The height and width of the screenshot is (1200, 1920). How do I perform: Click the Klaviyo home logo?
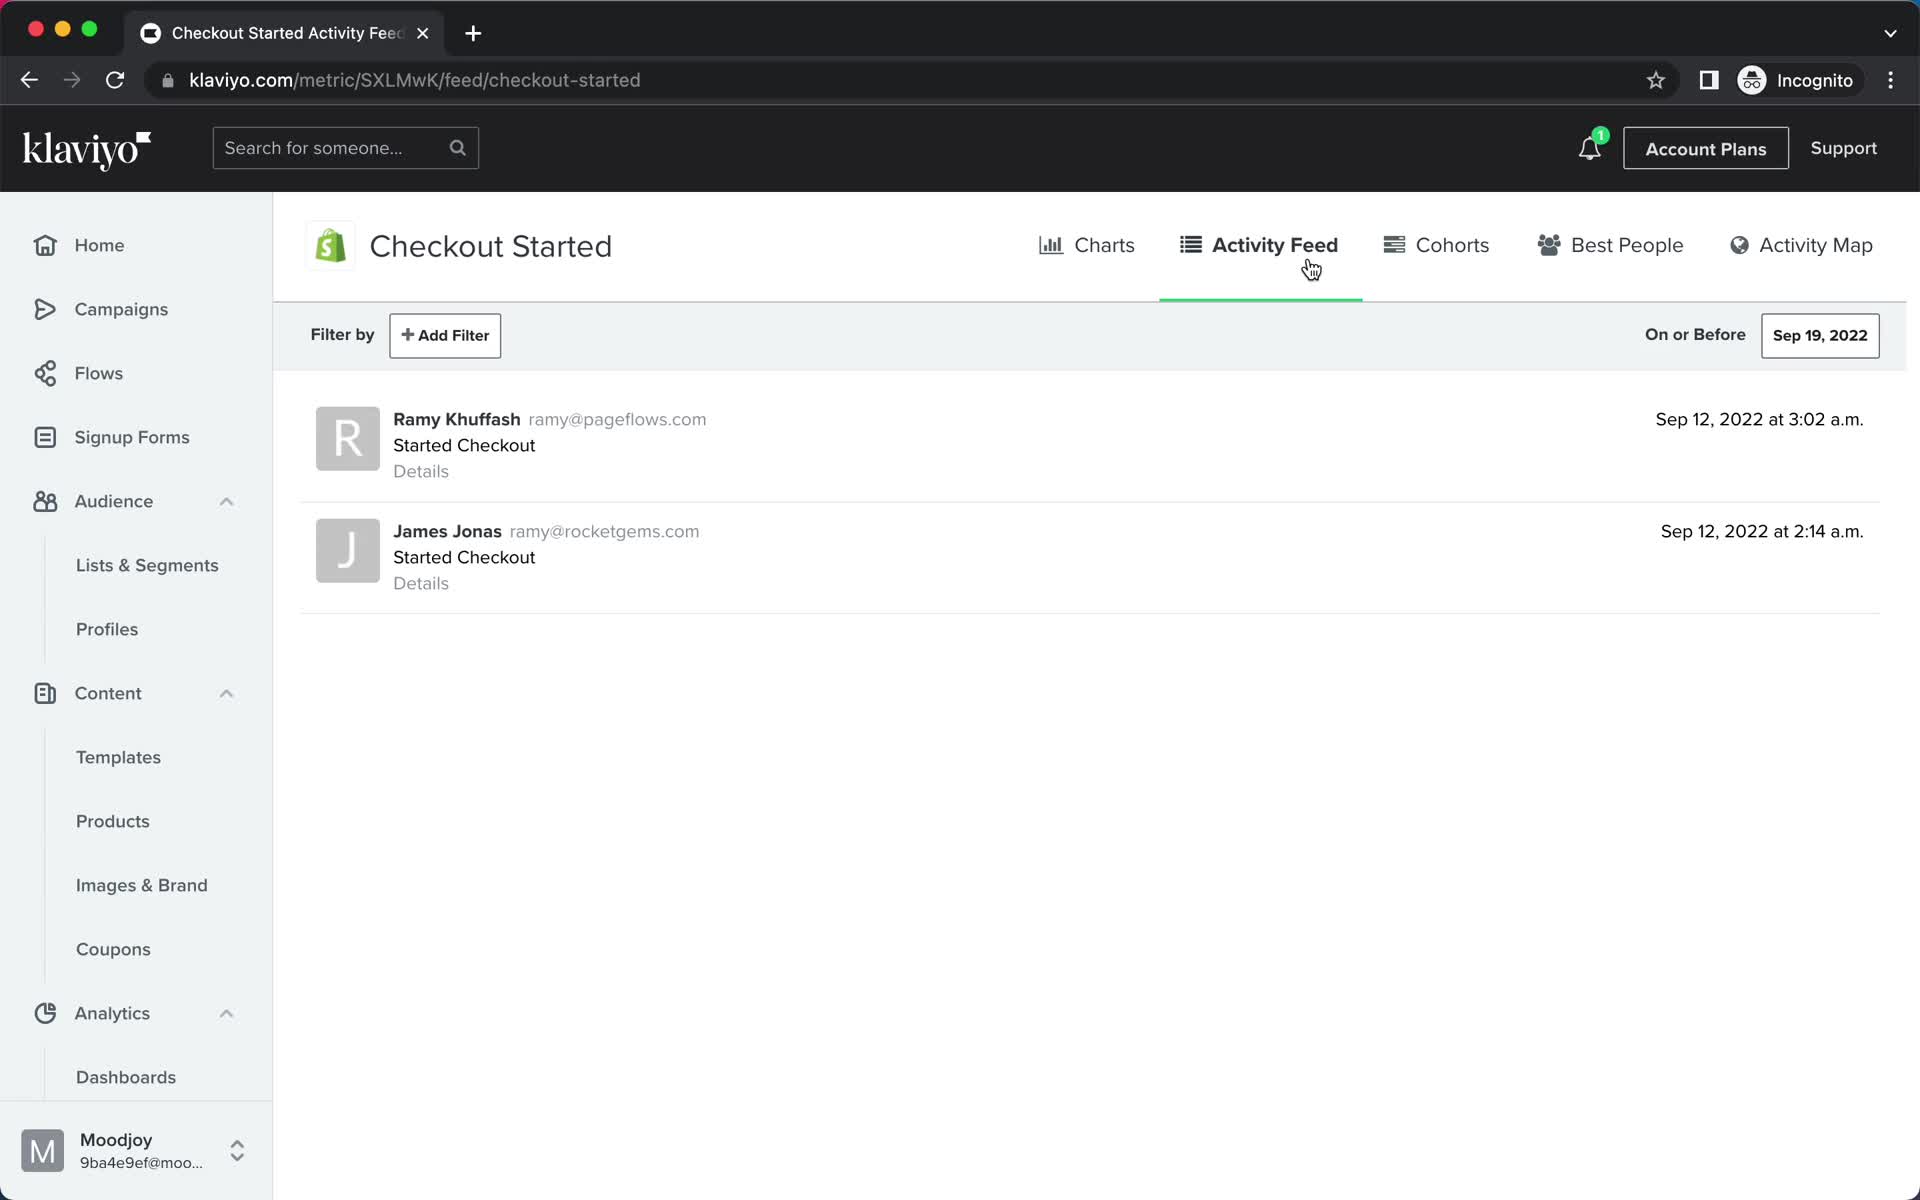tap(86, 148)
